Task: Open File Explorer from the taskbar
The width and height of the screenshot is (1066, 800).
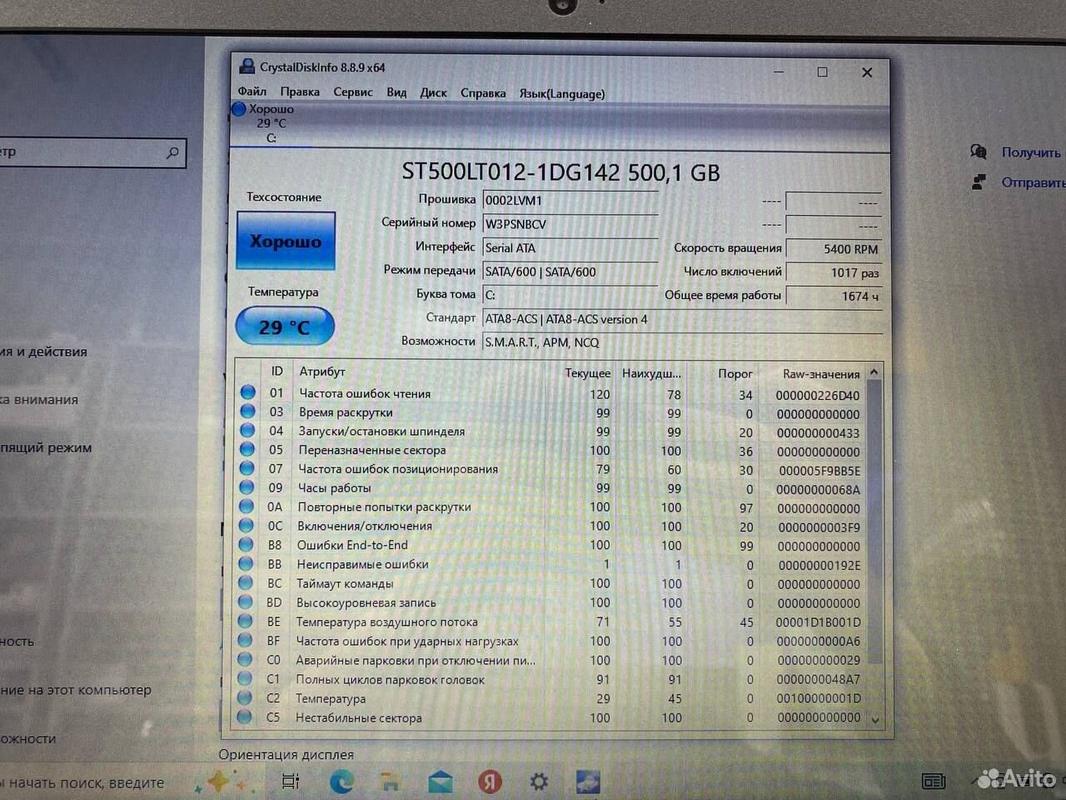Action: [x=390, y=781]
